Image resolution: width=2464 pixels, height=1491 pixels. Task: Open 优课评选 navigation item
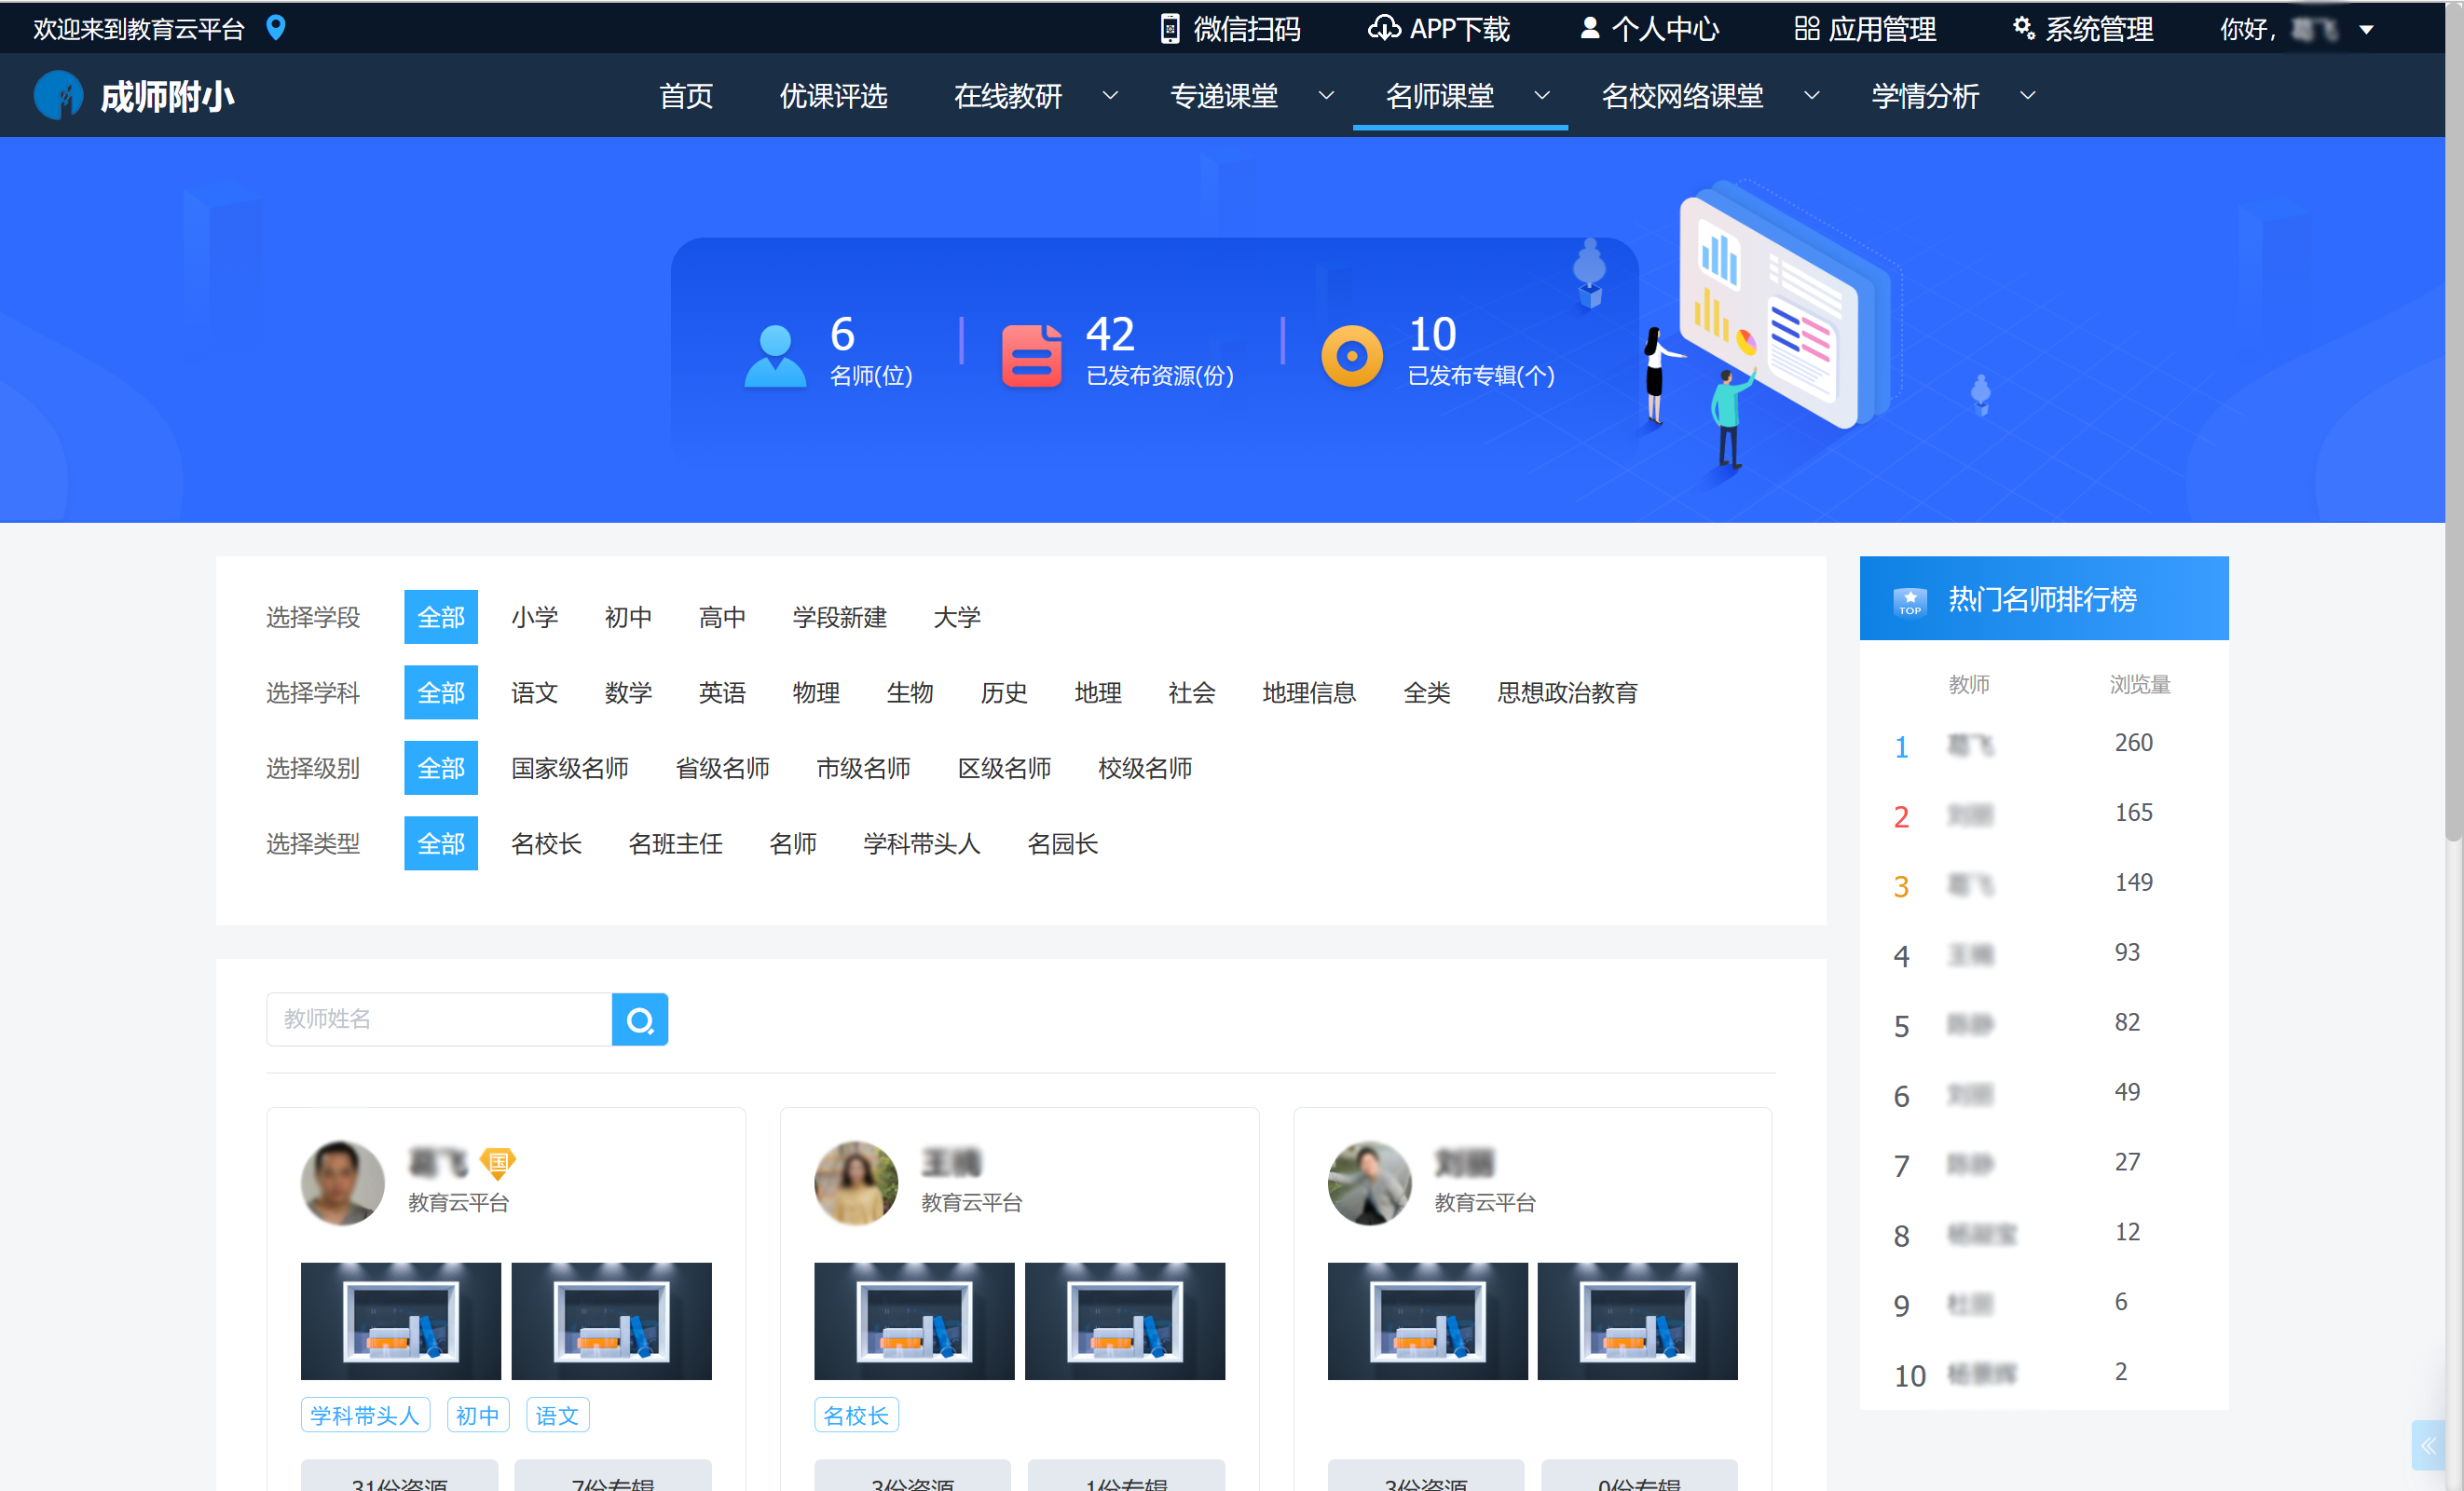click(833, 96)
